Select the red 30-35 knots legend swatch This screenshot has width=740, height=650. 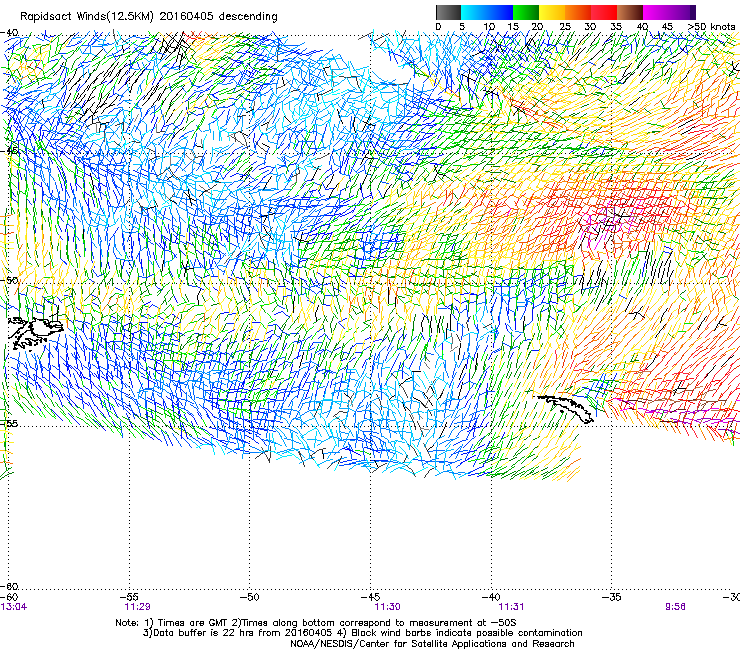(x=604, y=12)
